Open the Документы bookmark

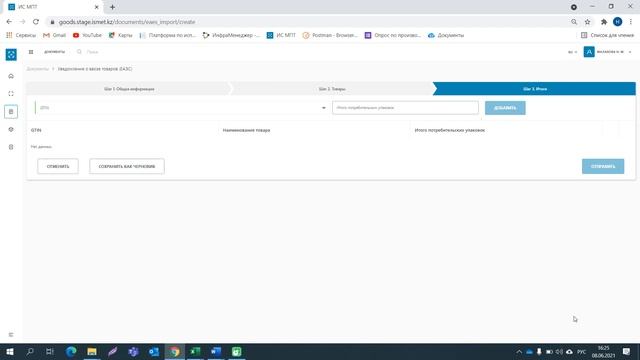(446, 35)
